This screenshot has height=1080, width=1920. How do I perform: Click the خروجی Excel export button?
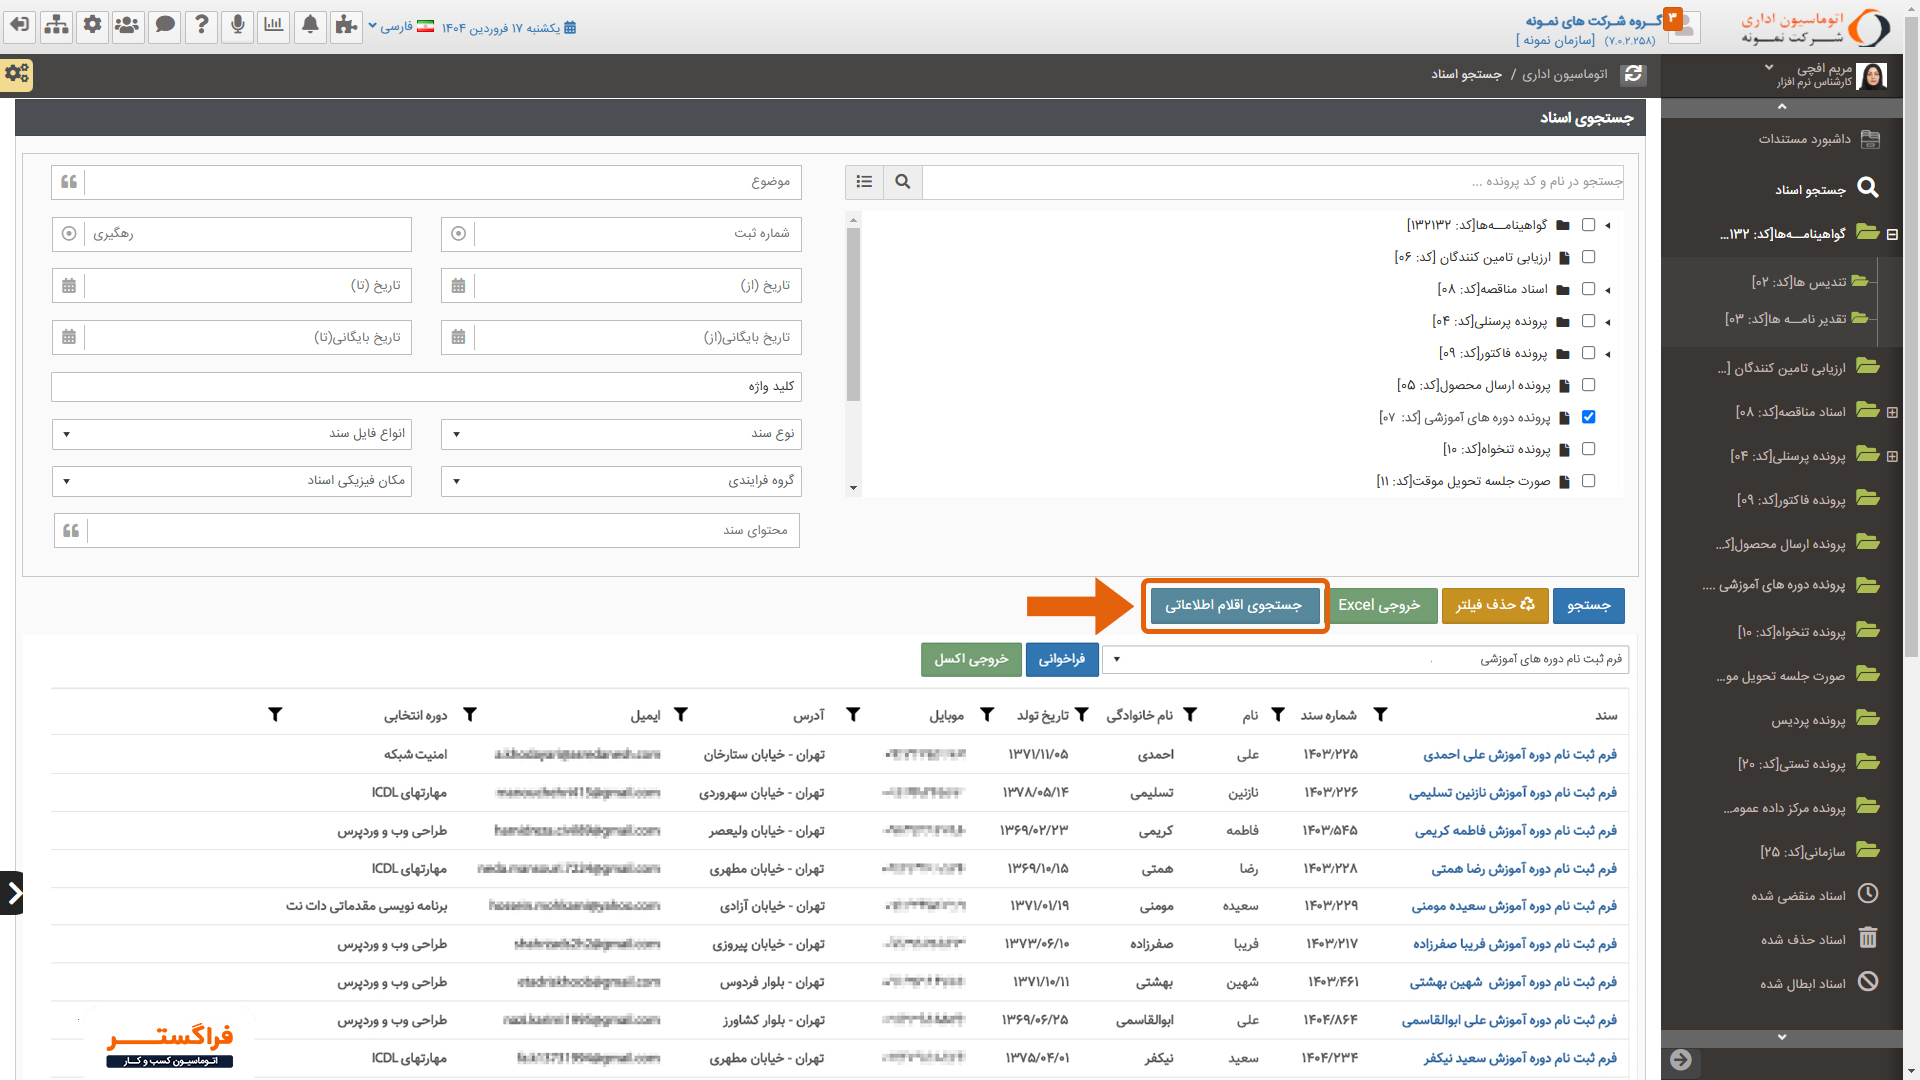pyautogui.click(x=1383, y=605)
